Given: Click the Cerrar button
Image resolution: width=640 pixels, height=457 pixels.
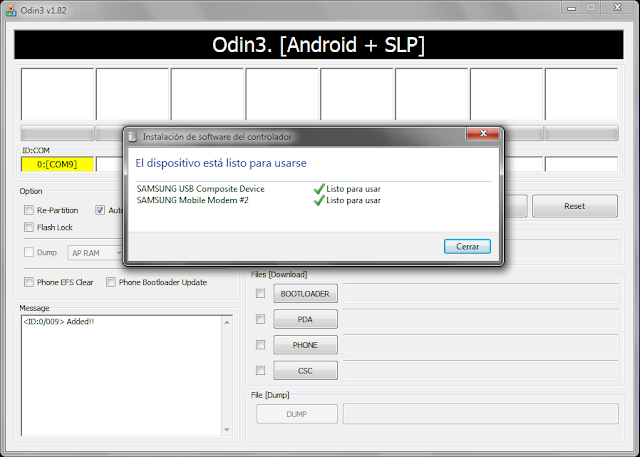Looking at the screenshot, I should (x=467, y=246).
